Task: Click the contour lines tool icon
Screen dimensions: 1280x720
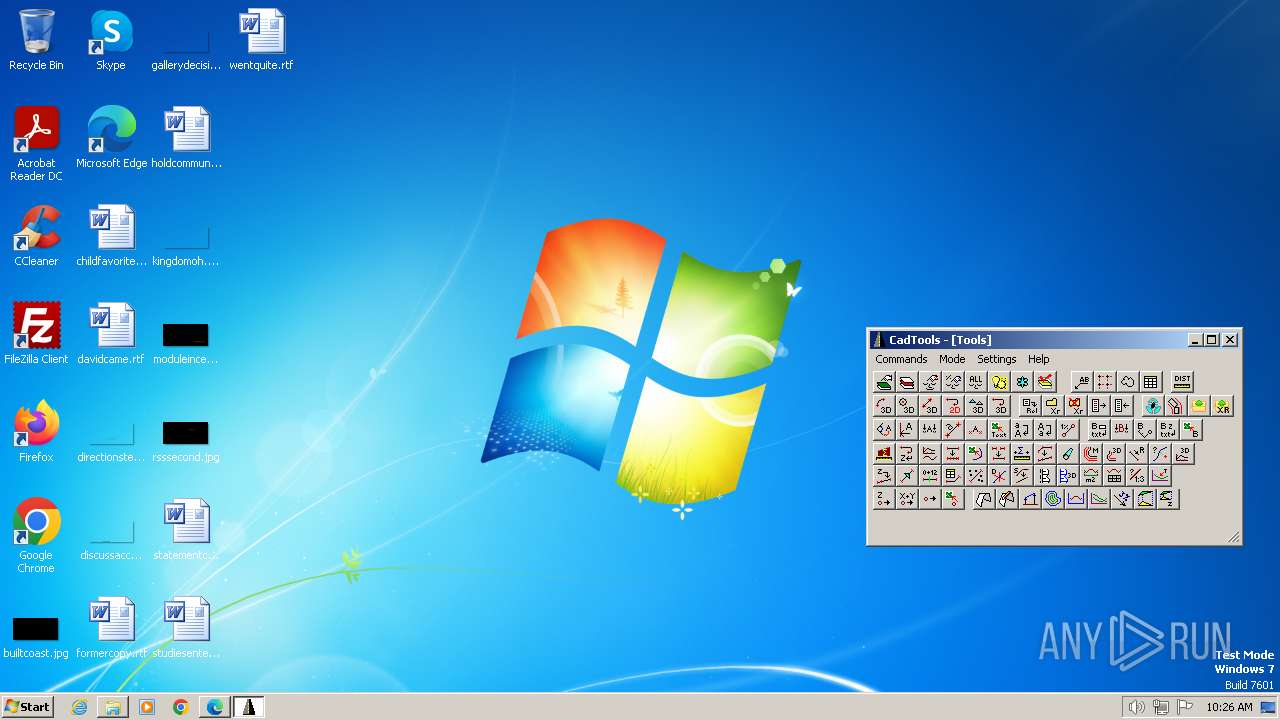Action: pos(1053,499)
